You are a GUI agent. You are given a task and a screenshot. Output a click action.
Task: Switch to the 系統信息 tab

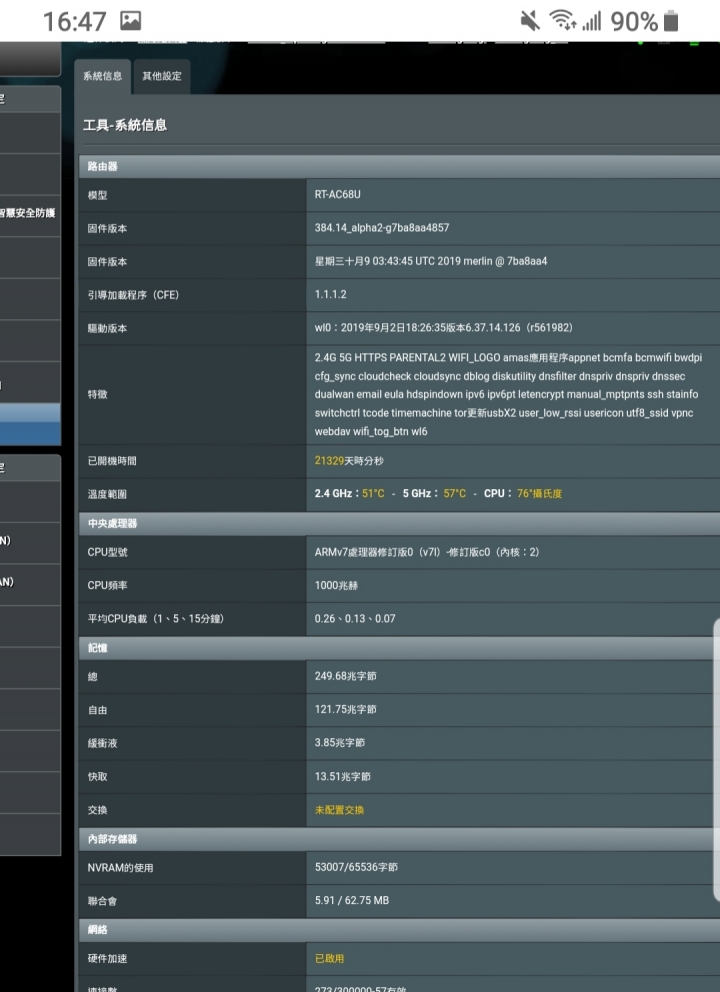pos(102,77)
